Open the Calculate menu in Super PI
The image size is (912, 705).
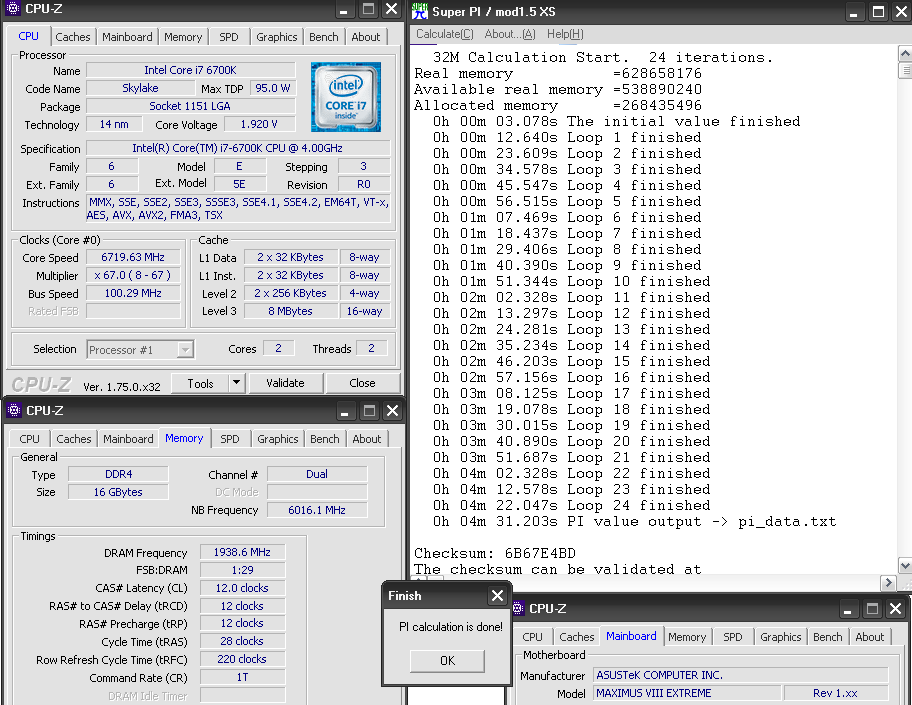[x=444, y=34]
